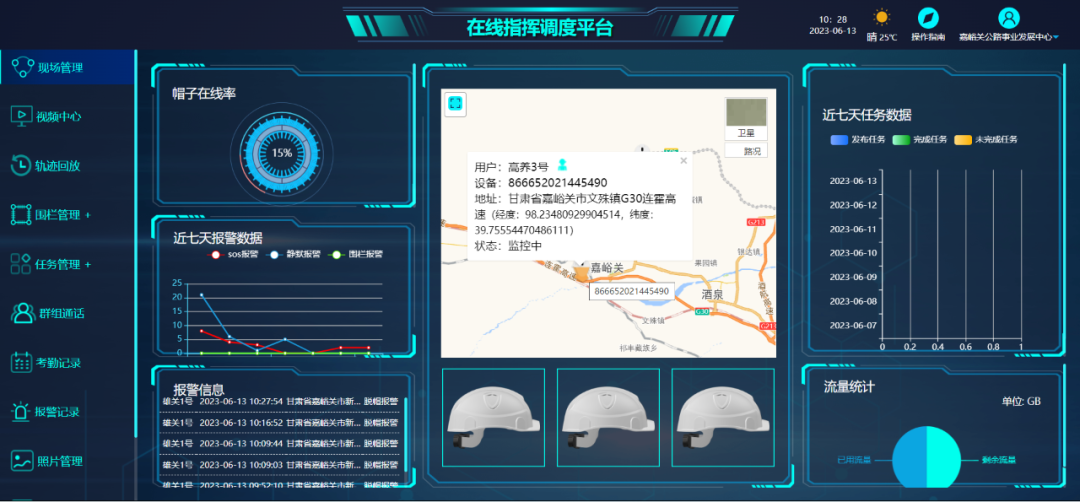Select the 任务管理 grid icon
1080x502 pixels.
click(21, 263)
